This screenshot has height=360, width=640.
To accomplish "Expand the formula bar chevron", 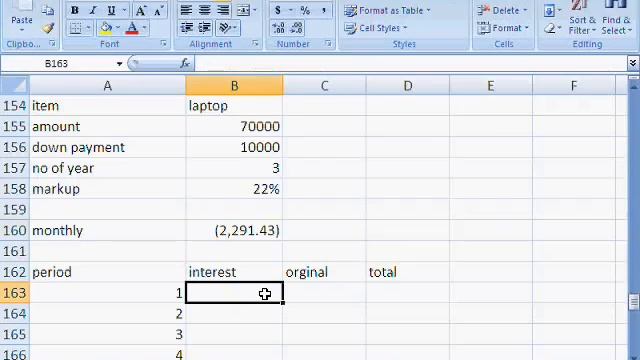I will (x=633, y=63).
